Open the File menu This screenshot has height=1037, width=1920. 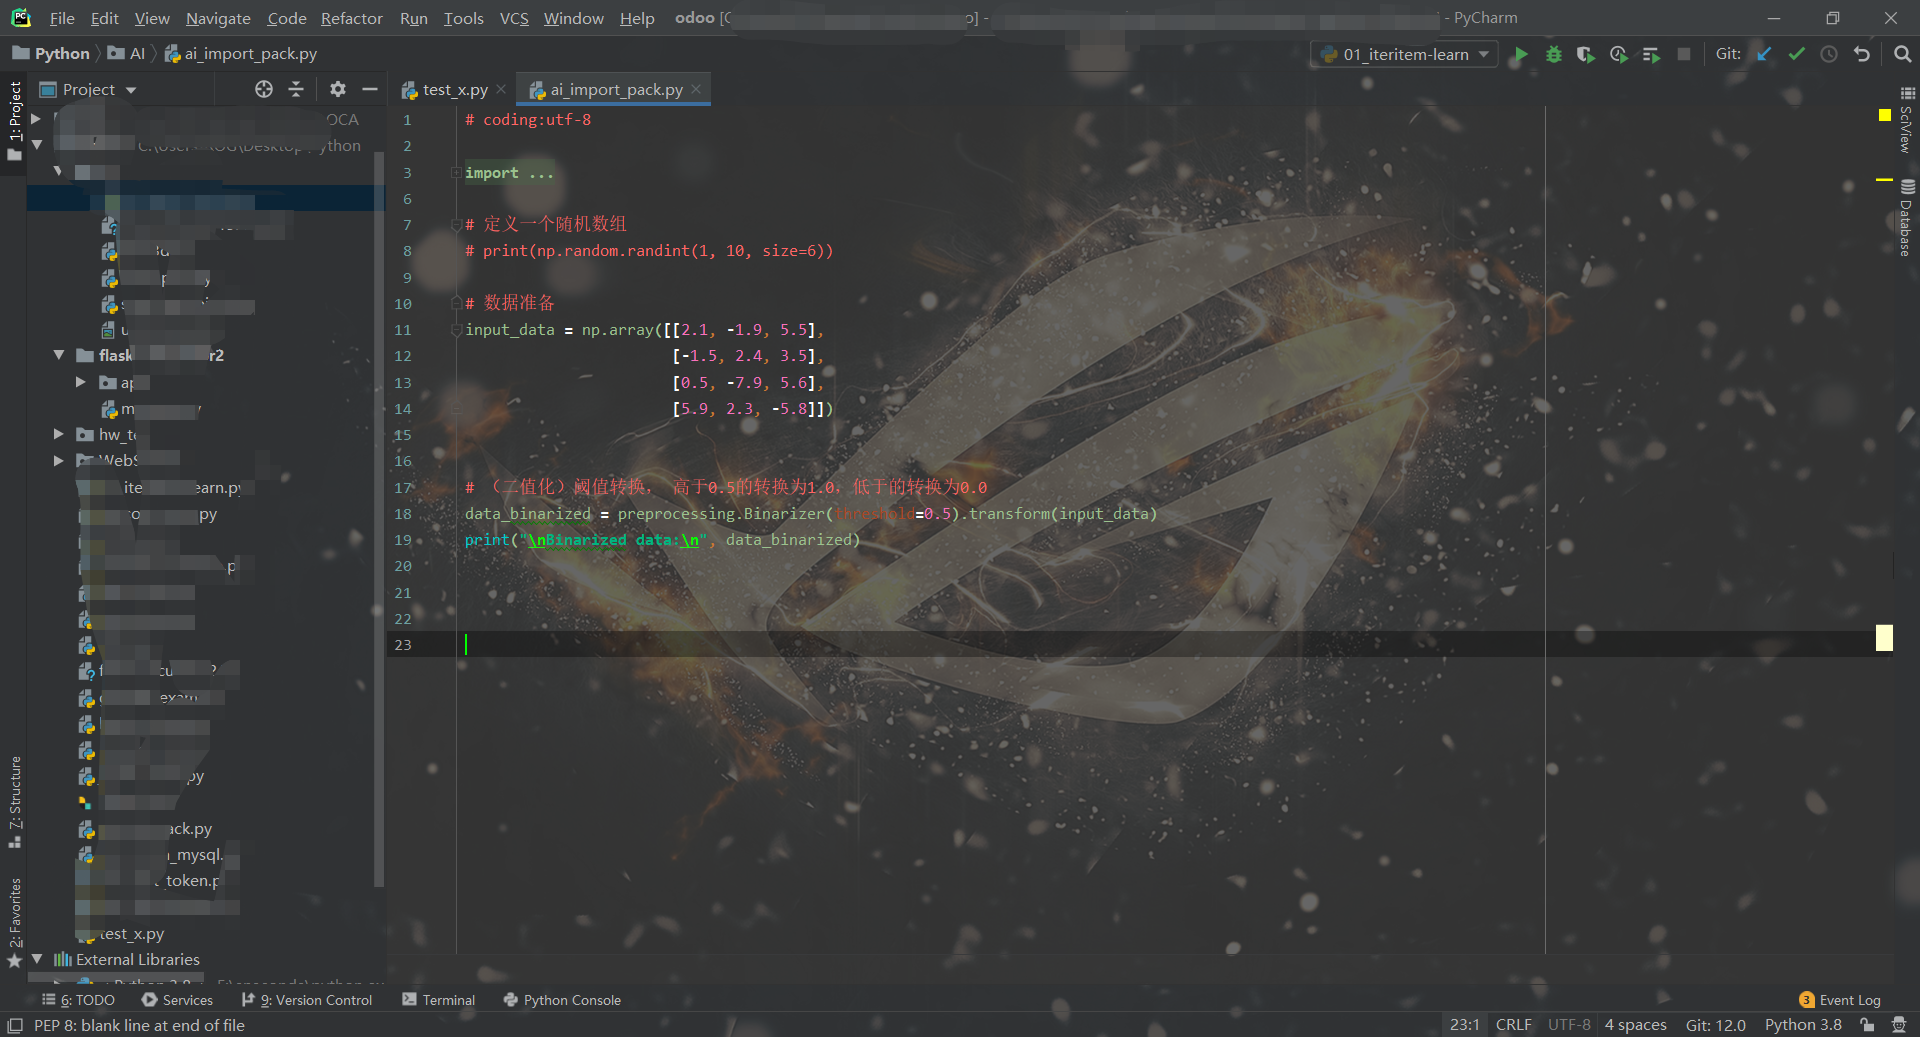(x=62, y=18)
